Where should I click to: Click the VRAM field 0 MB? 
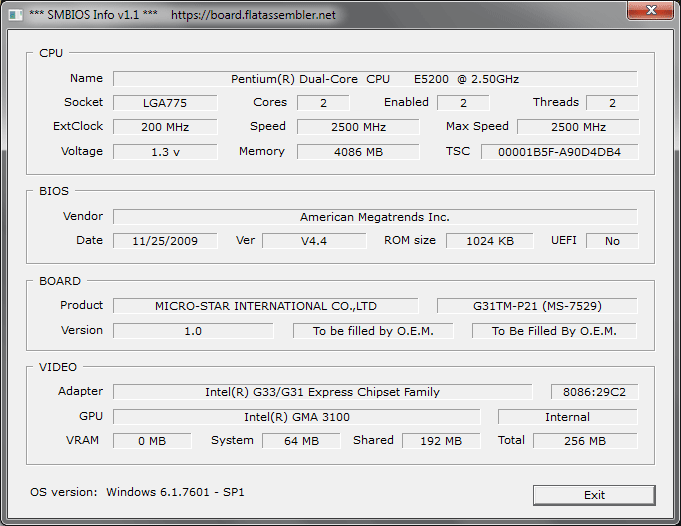[152, 441]
